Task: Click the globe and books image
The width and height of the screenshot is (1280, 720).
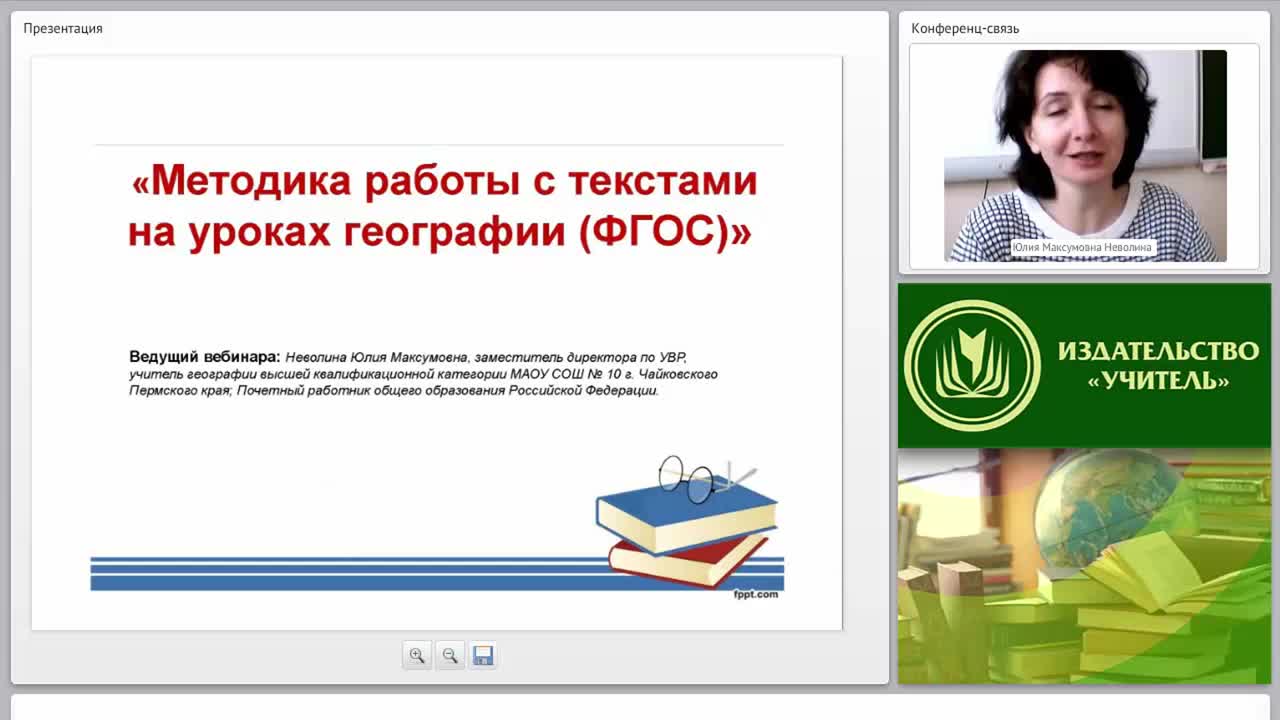Action: pyautogui.click(x=1084, y=566)
